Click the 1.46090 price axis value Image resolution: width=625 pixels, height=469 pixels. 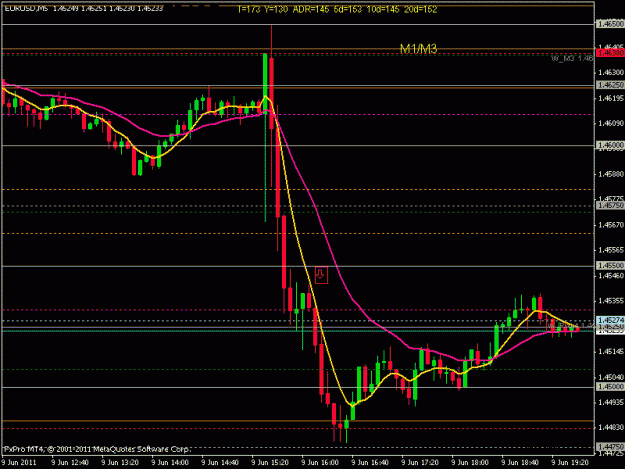[611, 124]
